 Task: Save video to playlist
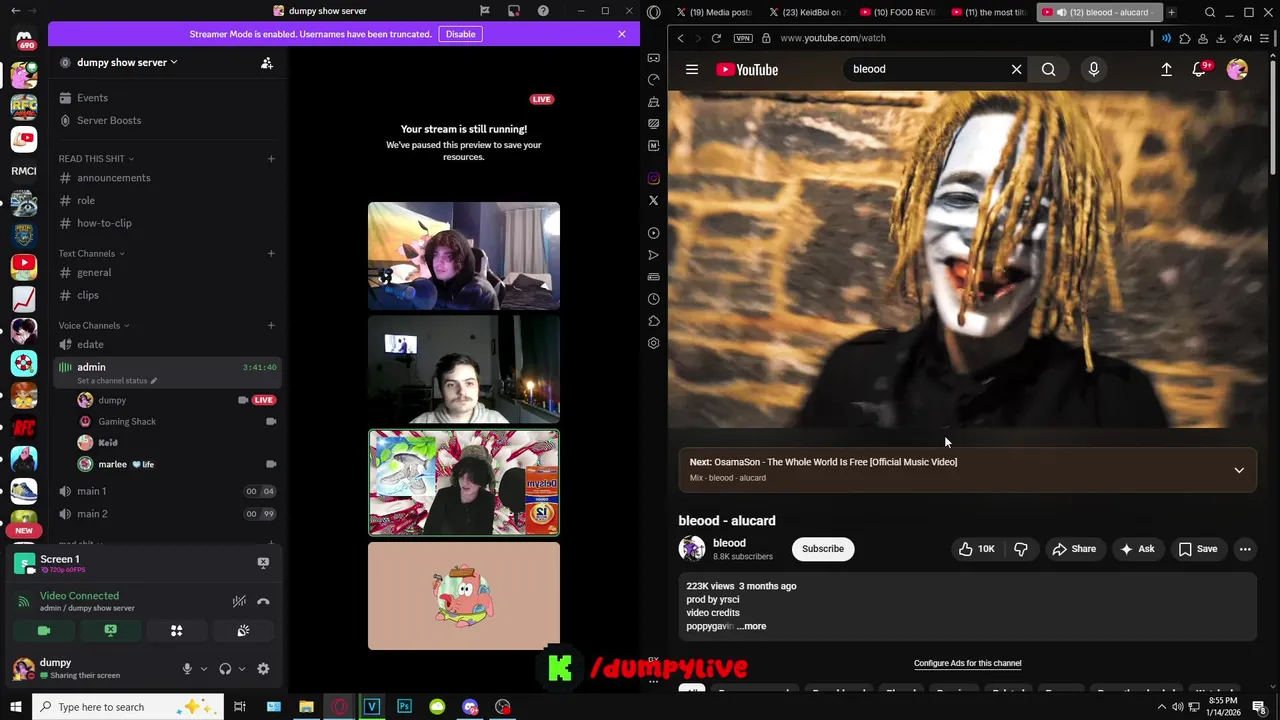click(1198, 549)
